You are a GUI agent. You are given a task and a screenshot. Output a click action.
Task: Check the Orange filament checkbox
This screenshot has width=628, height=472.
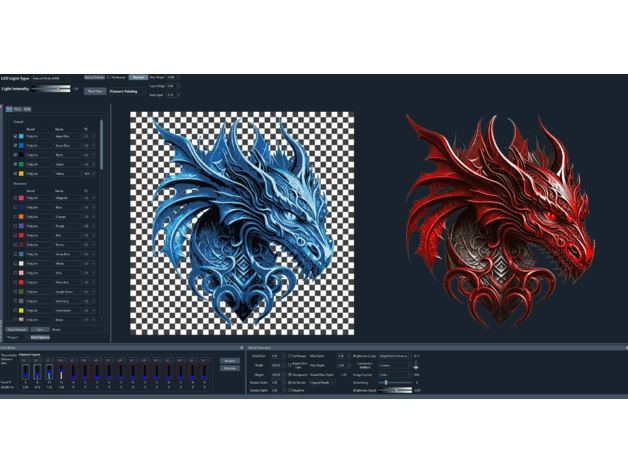pyautogui.click(x=16, y=217)
